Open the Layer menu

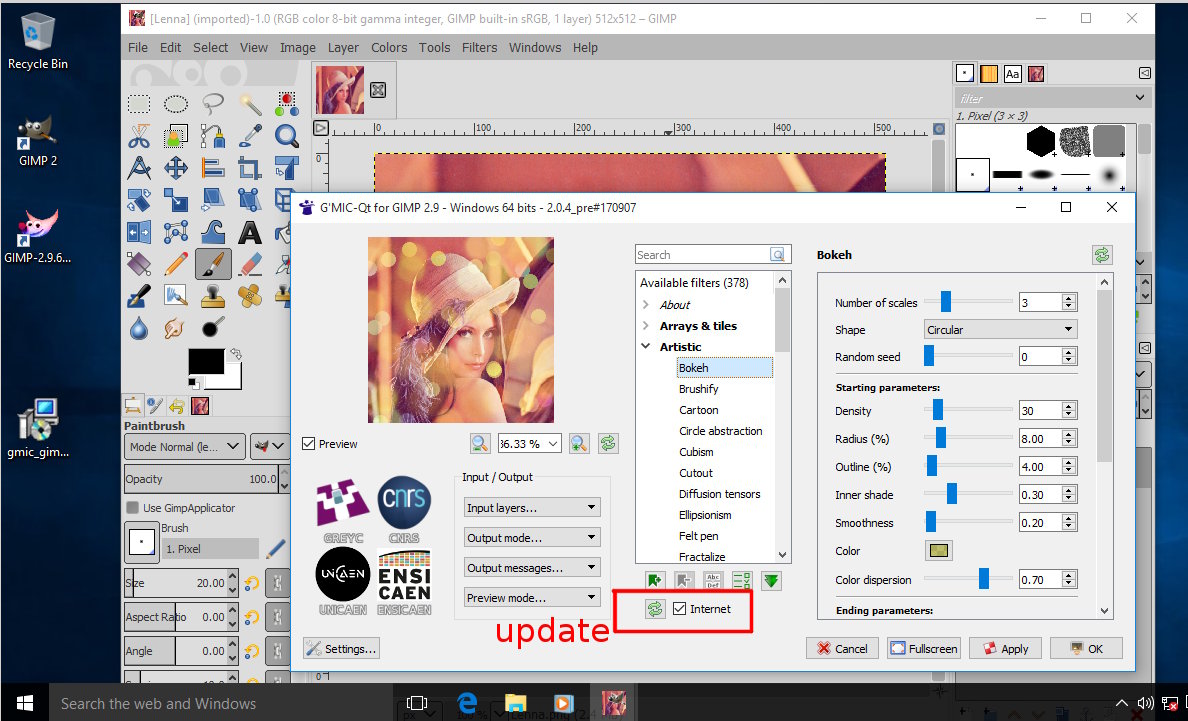pos(342,47)
